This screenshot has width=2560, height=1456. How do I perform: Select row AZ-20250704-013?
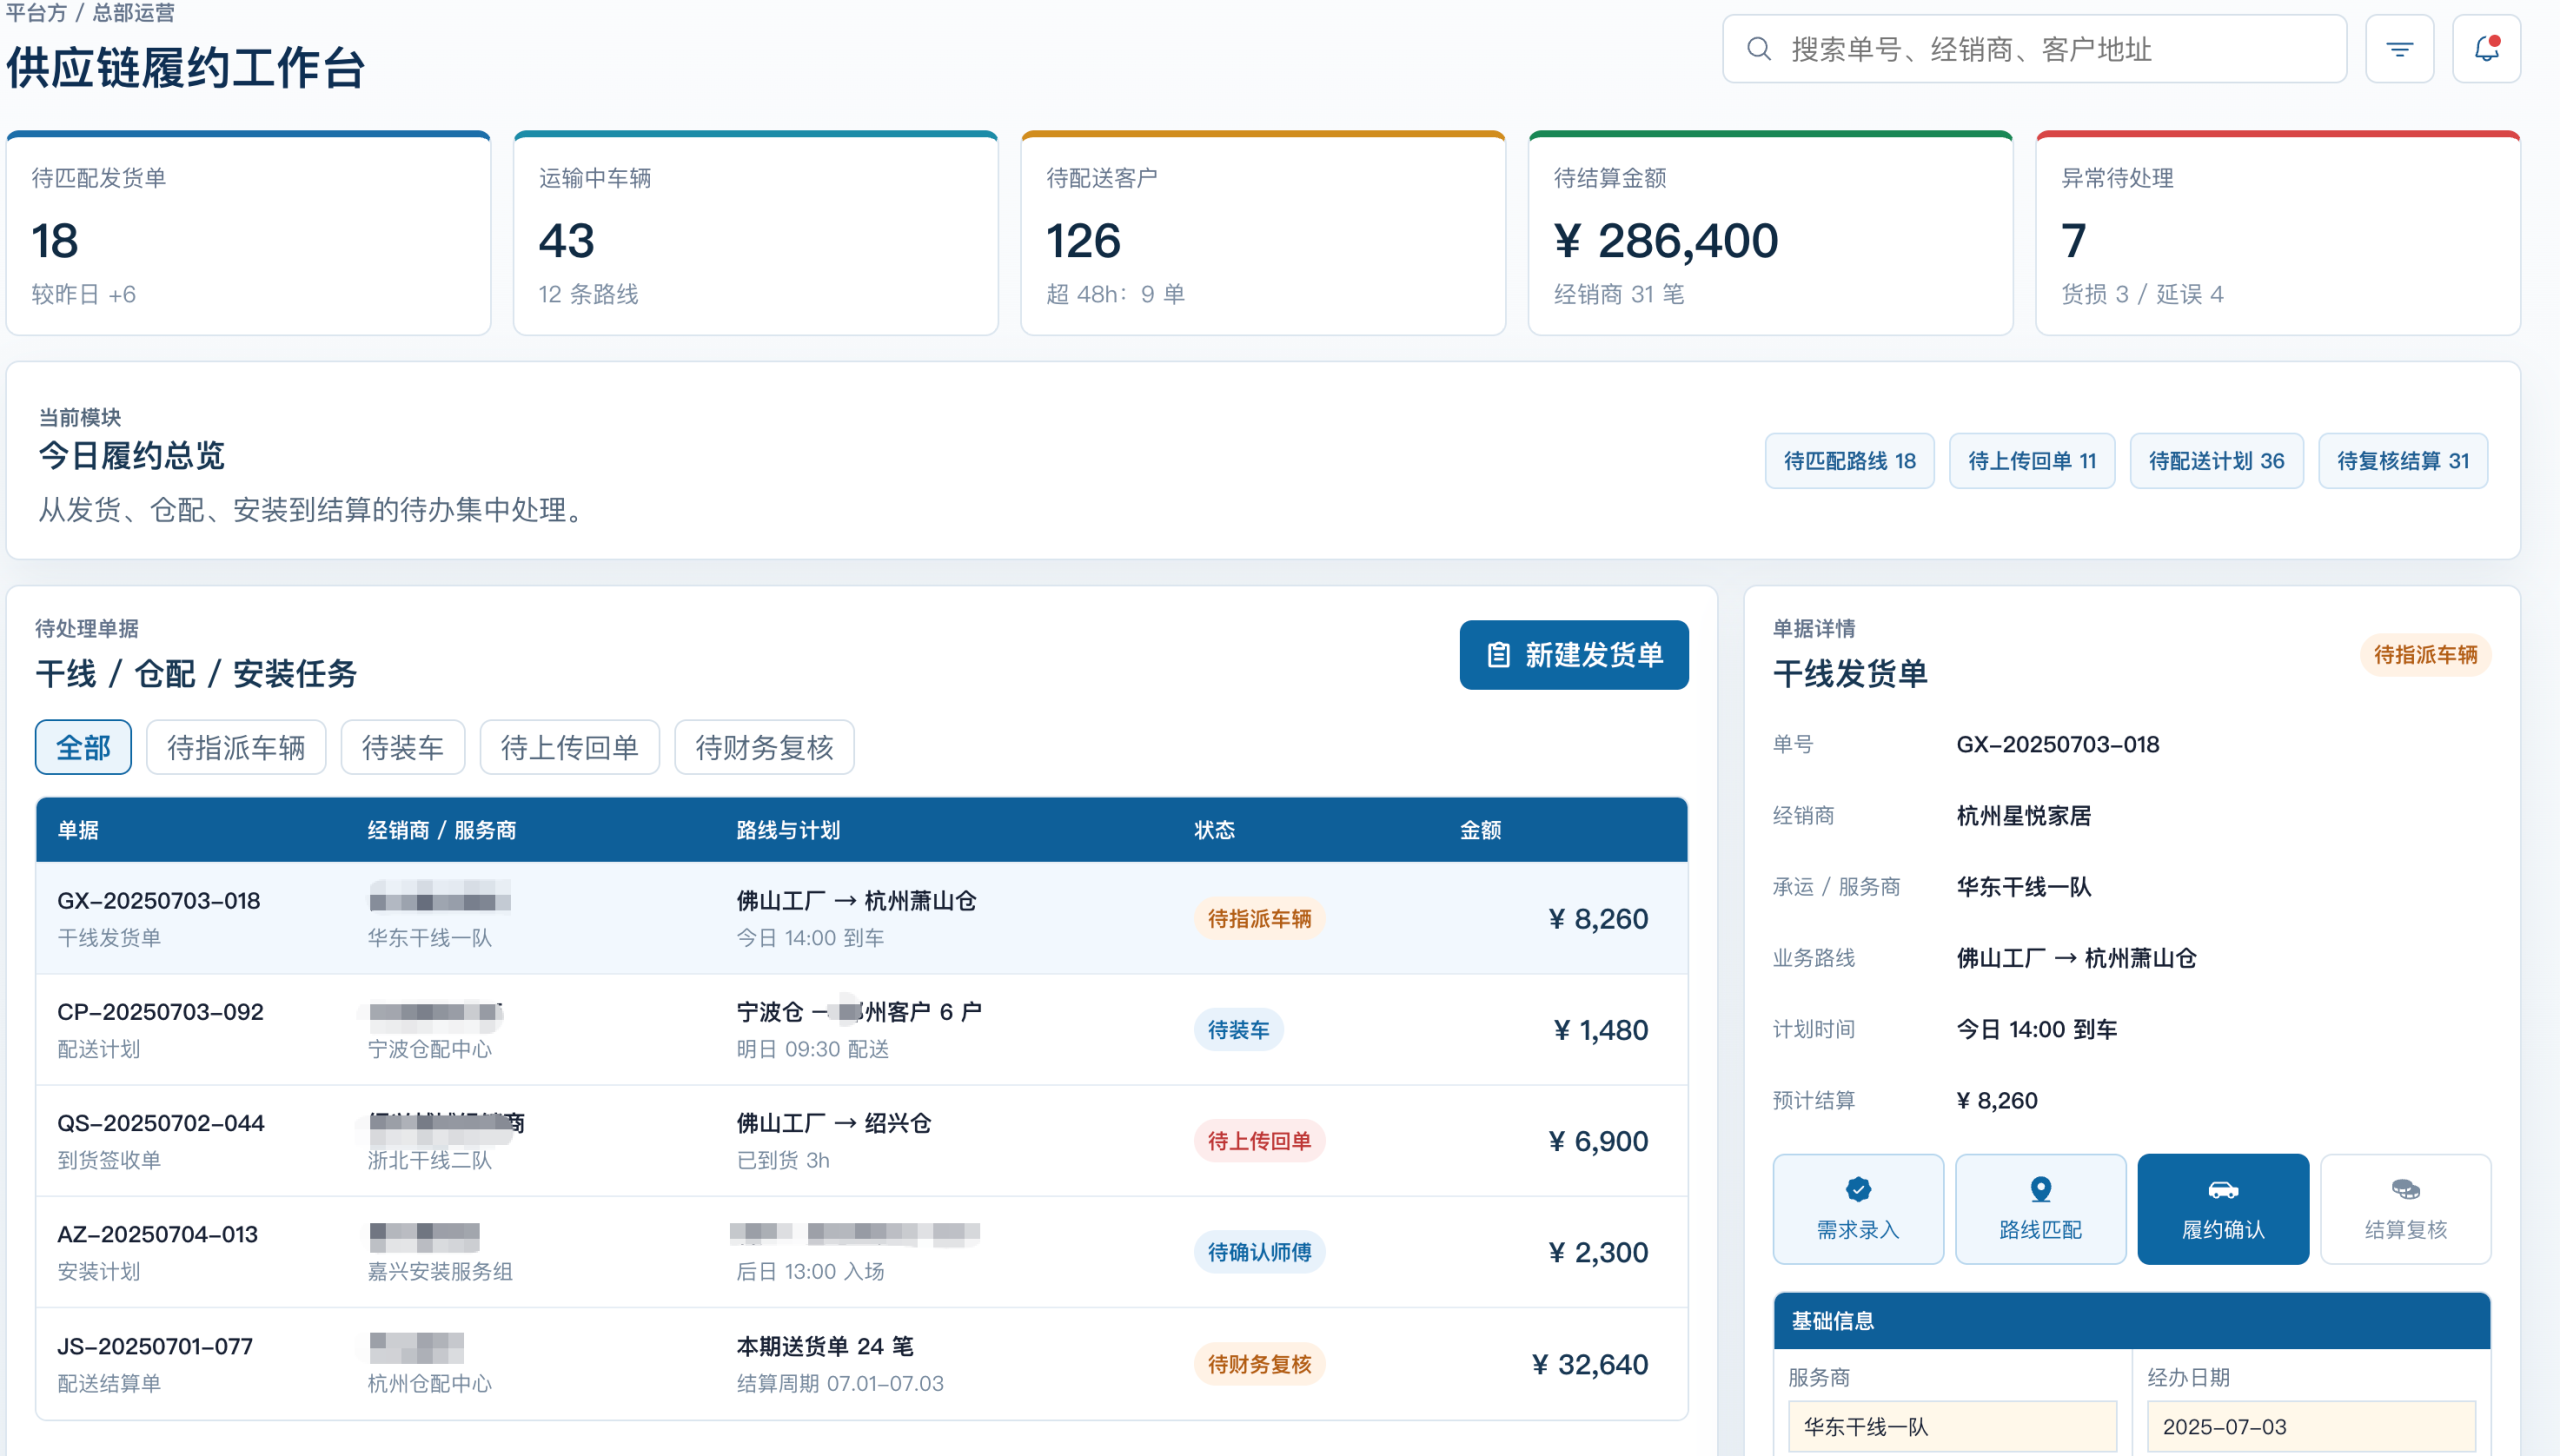pos(862,1252)
